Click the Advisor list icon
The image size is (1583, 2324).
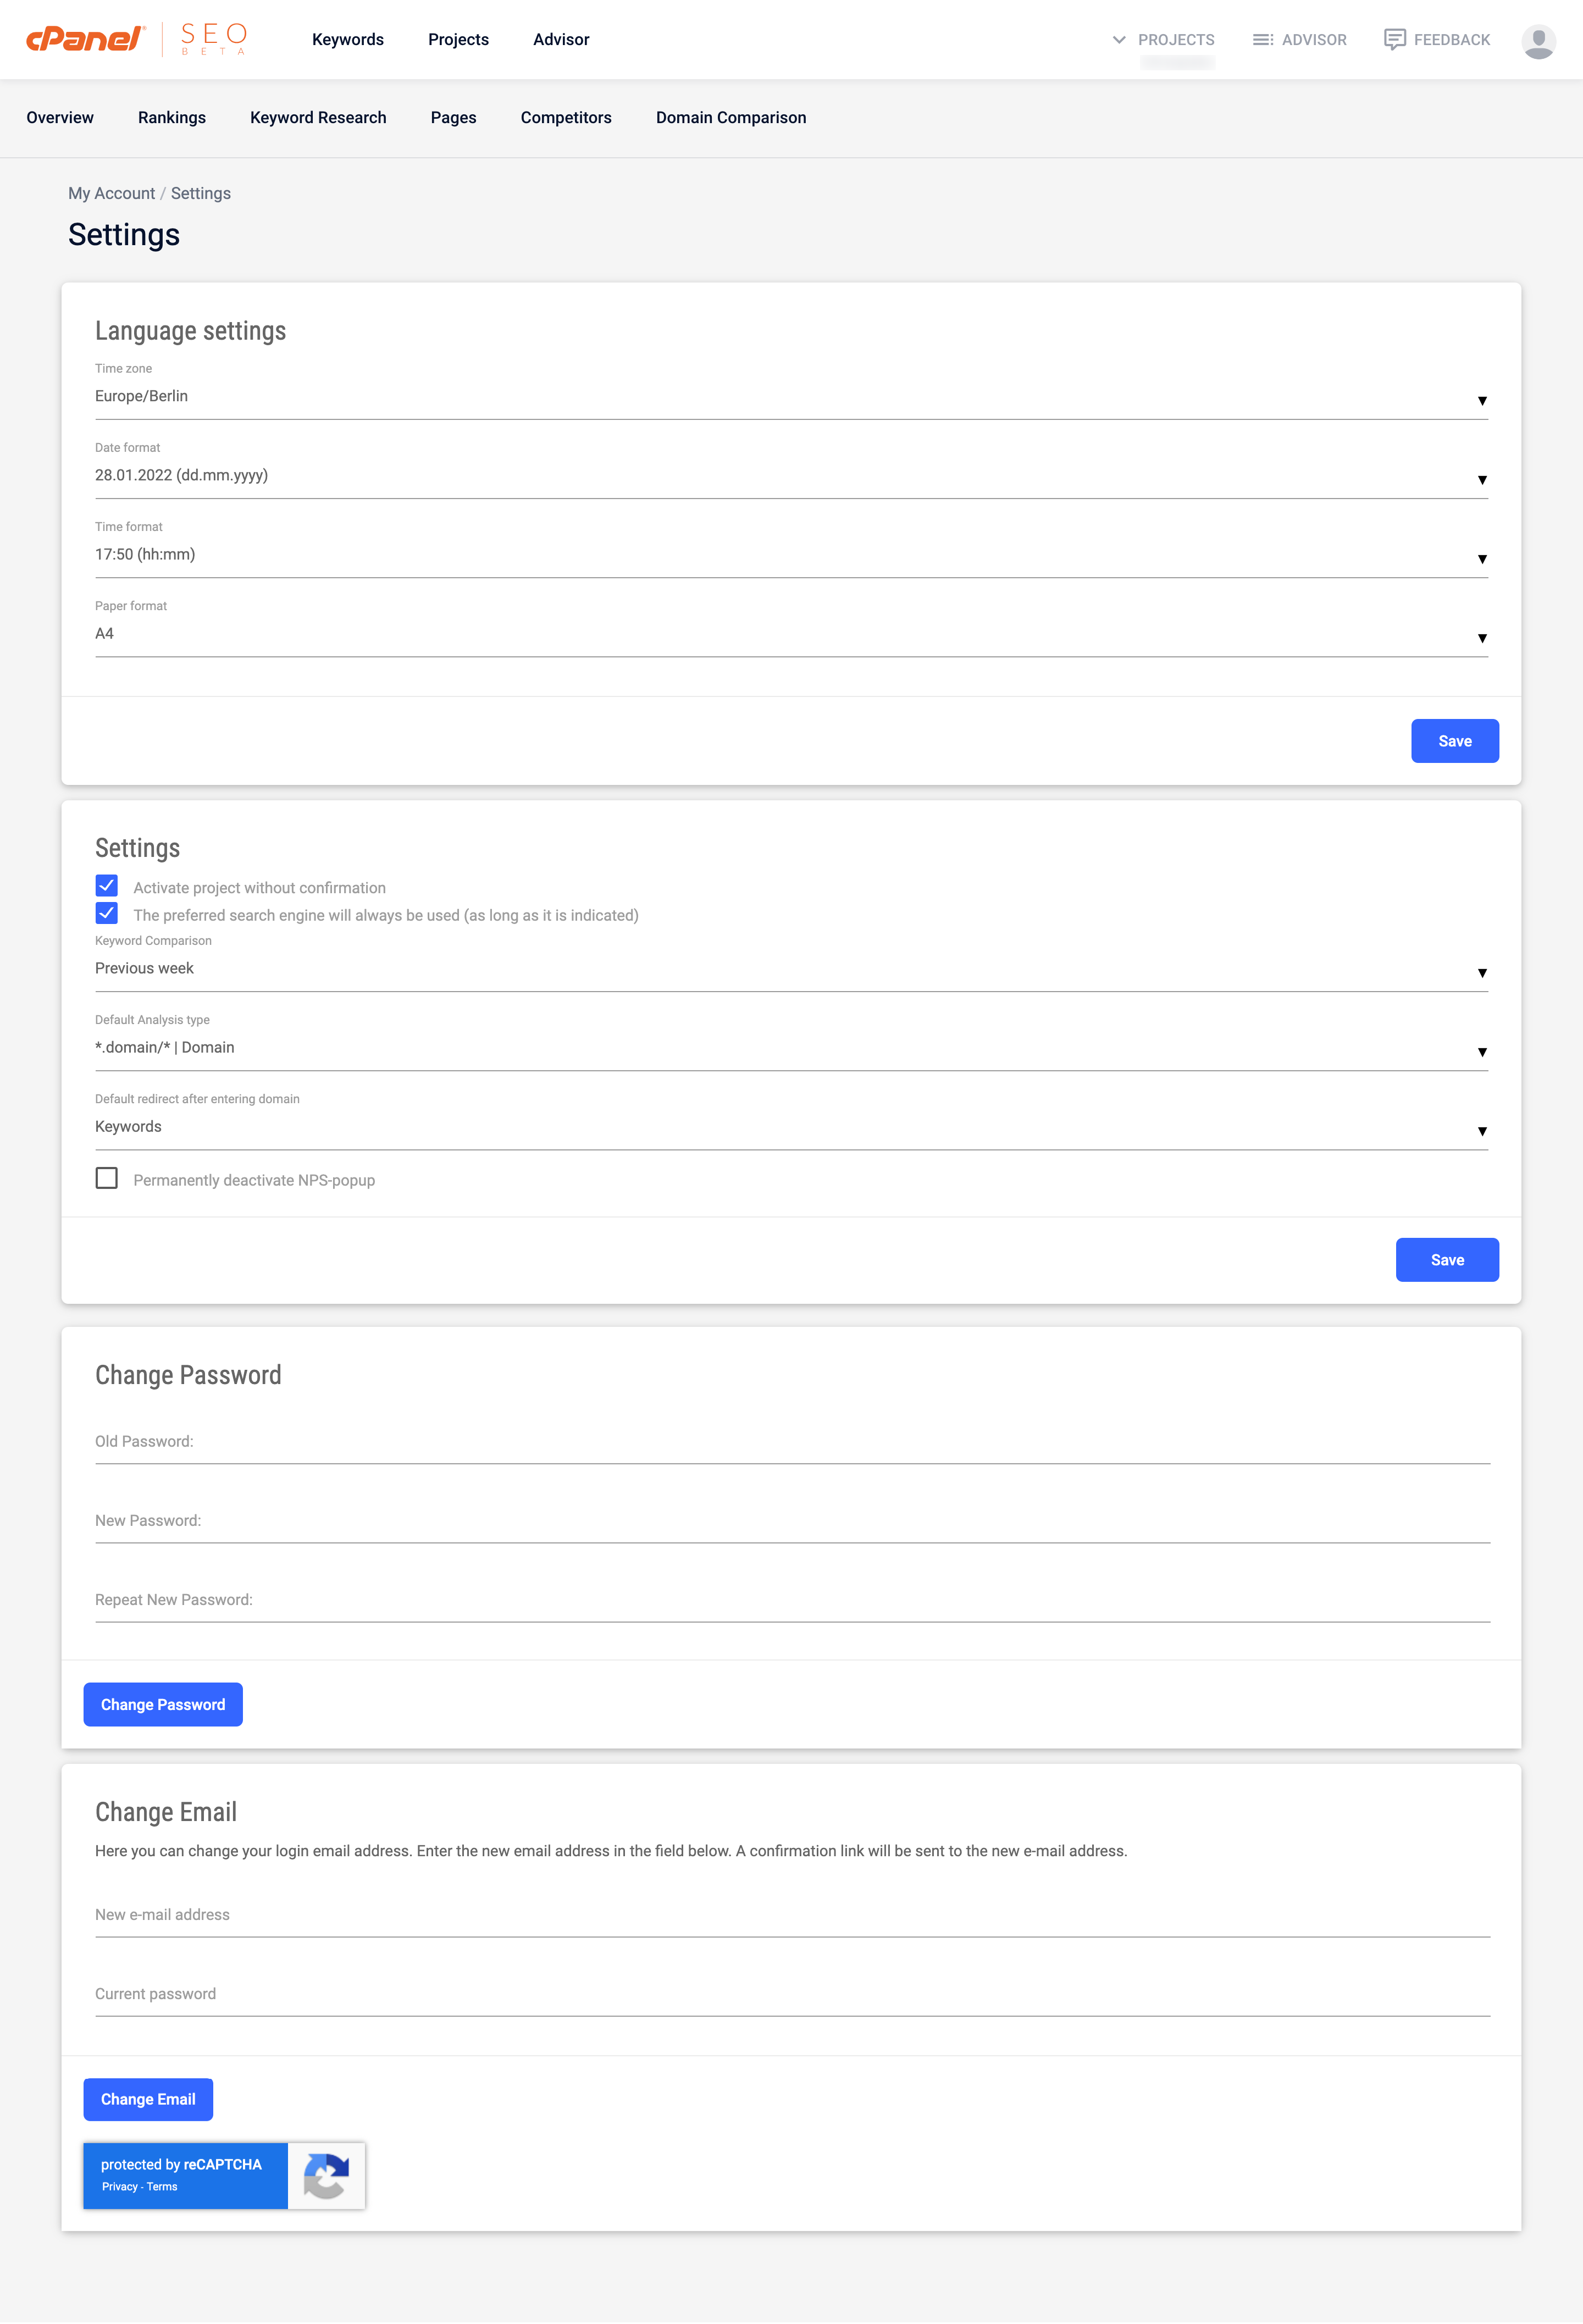tap(1262, 40)
